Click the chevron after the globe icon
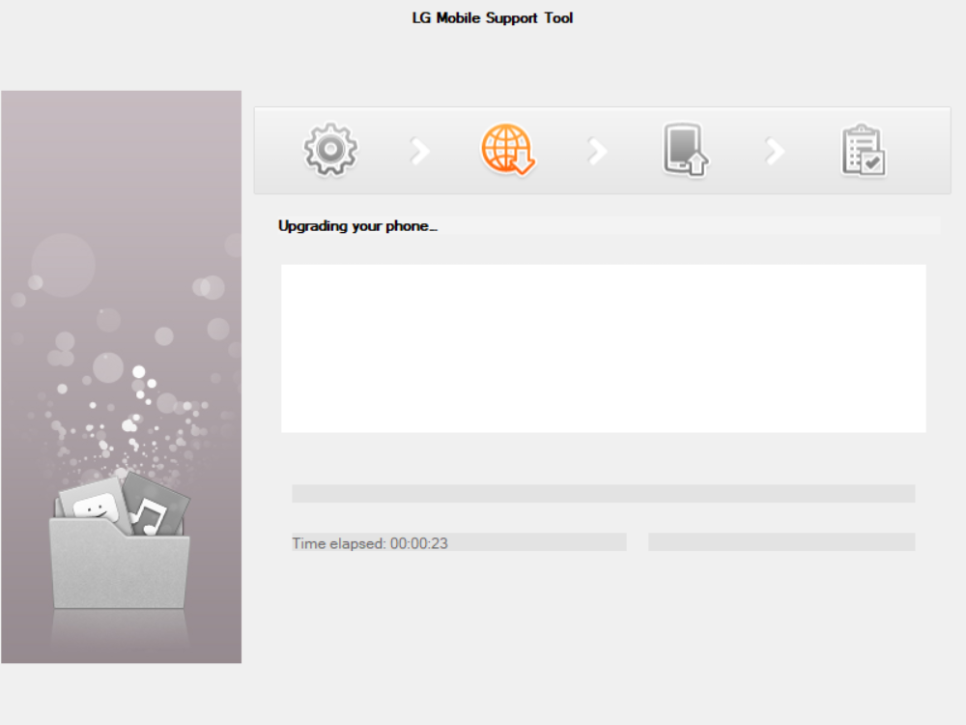Viewport: 966px width, 725px height. point(598,151)
